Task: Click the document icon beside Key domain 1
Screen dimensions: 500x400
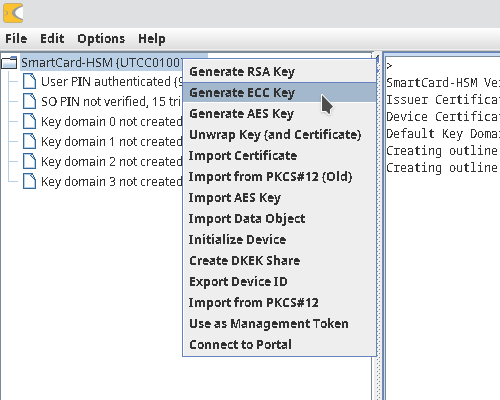Action: tap(29, 141)
